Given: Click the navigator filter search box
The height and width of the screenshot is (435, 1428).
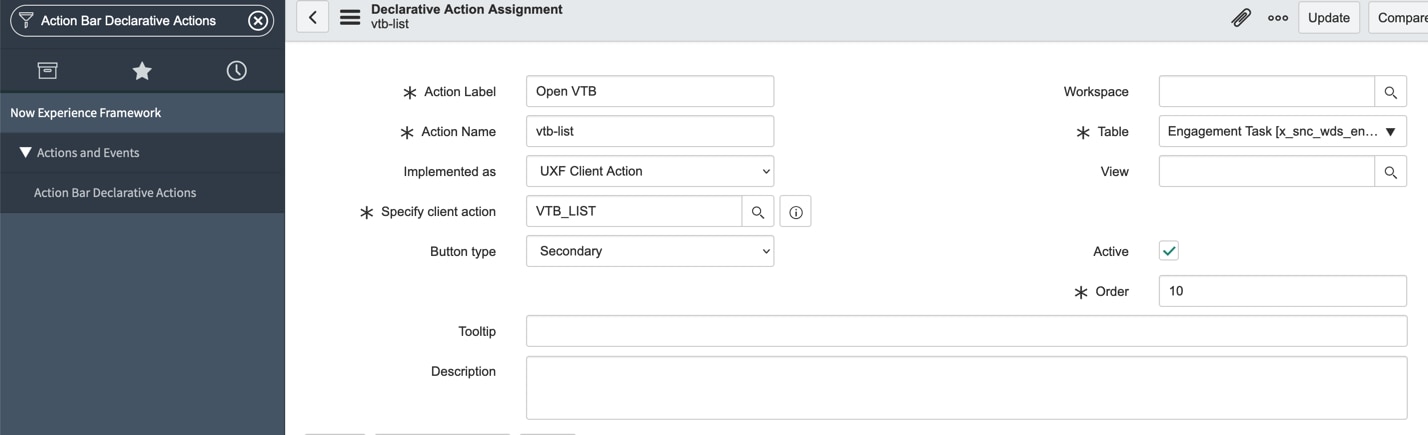Looking at the screenshot, I should click(141, 20).
